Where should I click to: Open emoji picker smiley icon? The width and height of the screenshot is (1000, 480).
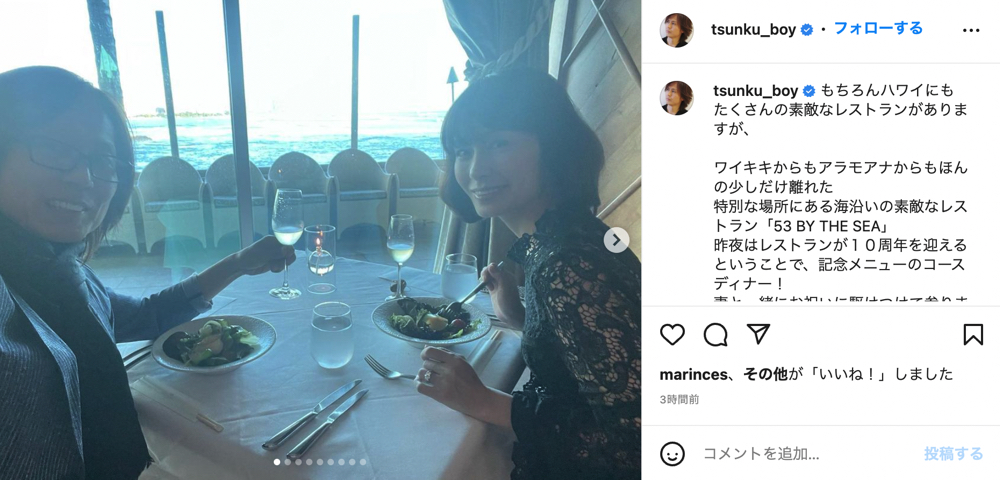pyautogui.click(x=672, y=454)
